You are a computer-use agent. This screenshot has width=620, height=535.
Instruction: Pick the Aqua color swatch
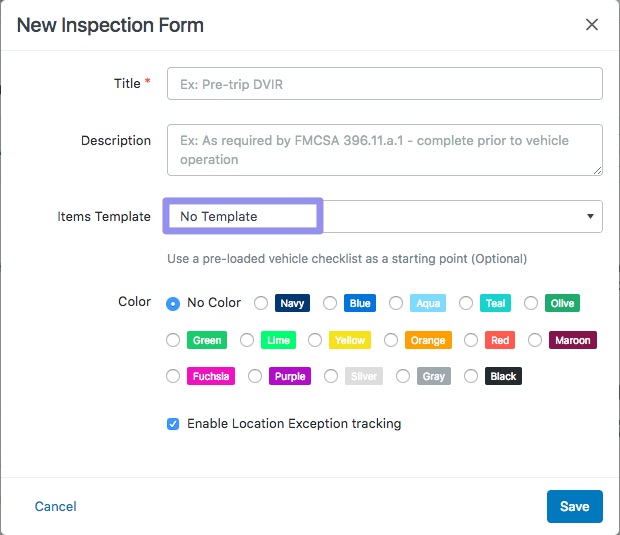[x=428, y=303]
